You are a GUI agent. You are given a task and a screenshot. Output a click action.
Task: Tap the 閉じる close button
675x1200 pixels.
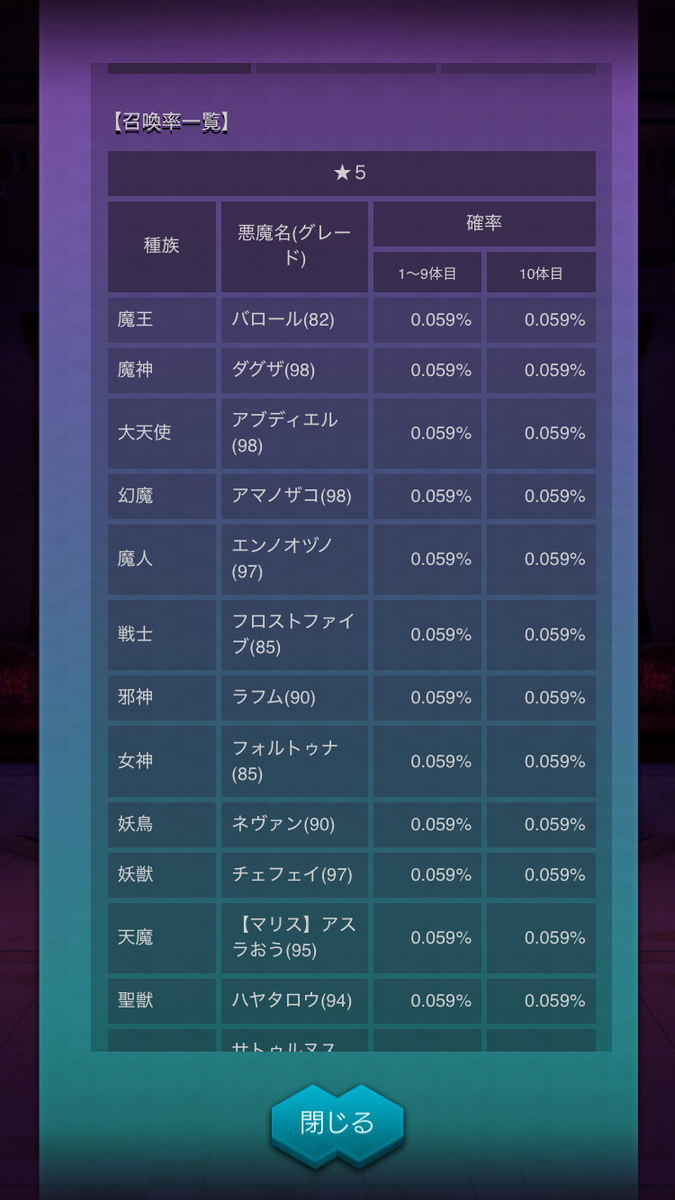point(337,1122)
